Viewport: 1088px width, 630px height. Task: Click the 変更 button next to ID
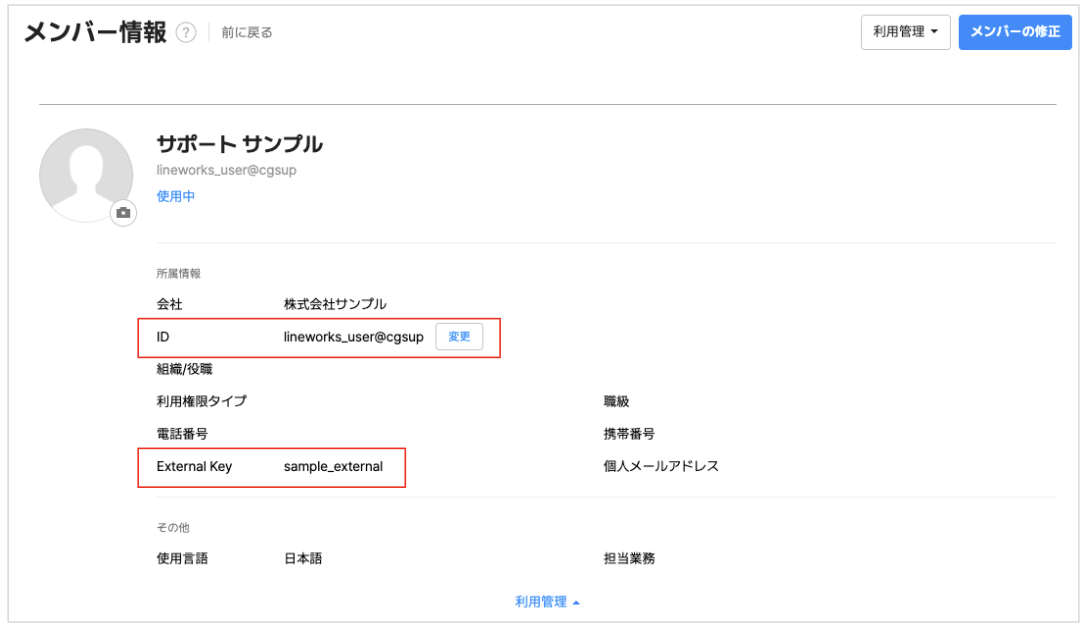coord(459,337)
